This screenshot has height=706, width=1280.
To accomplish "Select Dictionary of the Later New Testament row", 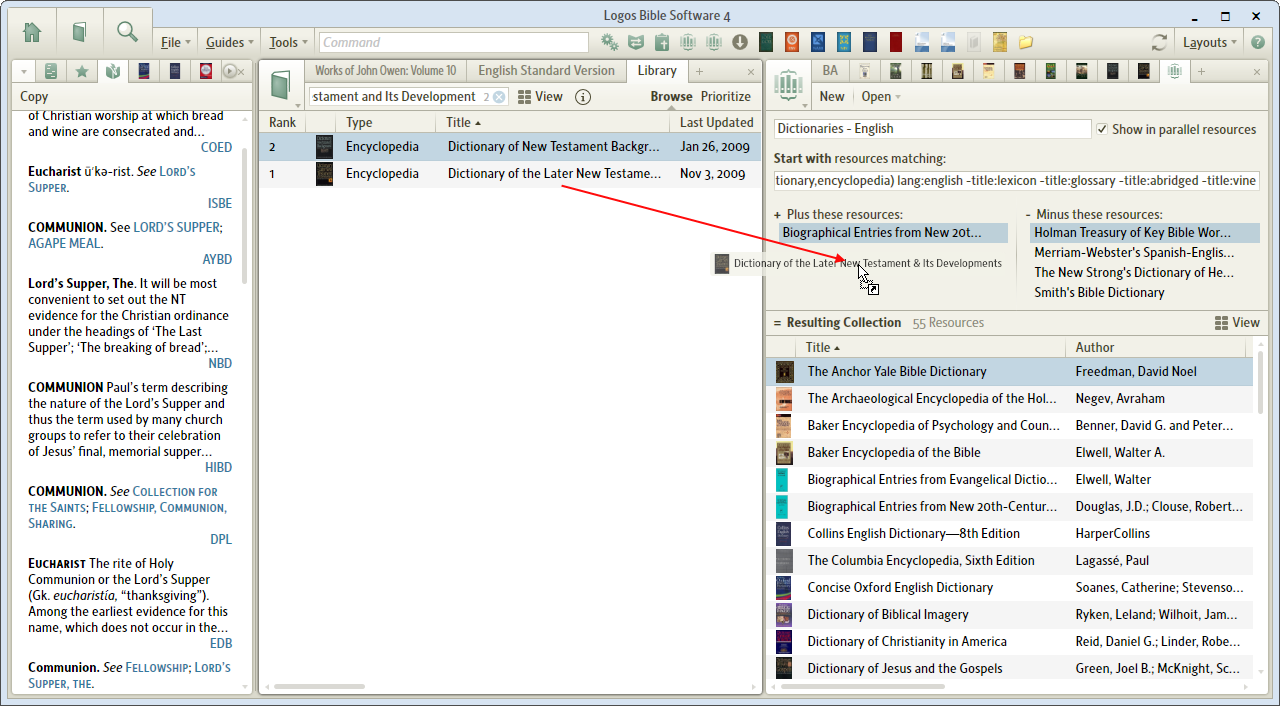I will point(510,174).
